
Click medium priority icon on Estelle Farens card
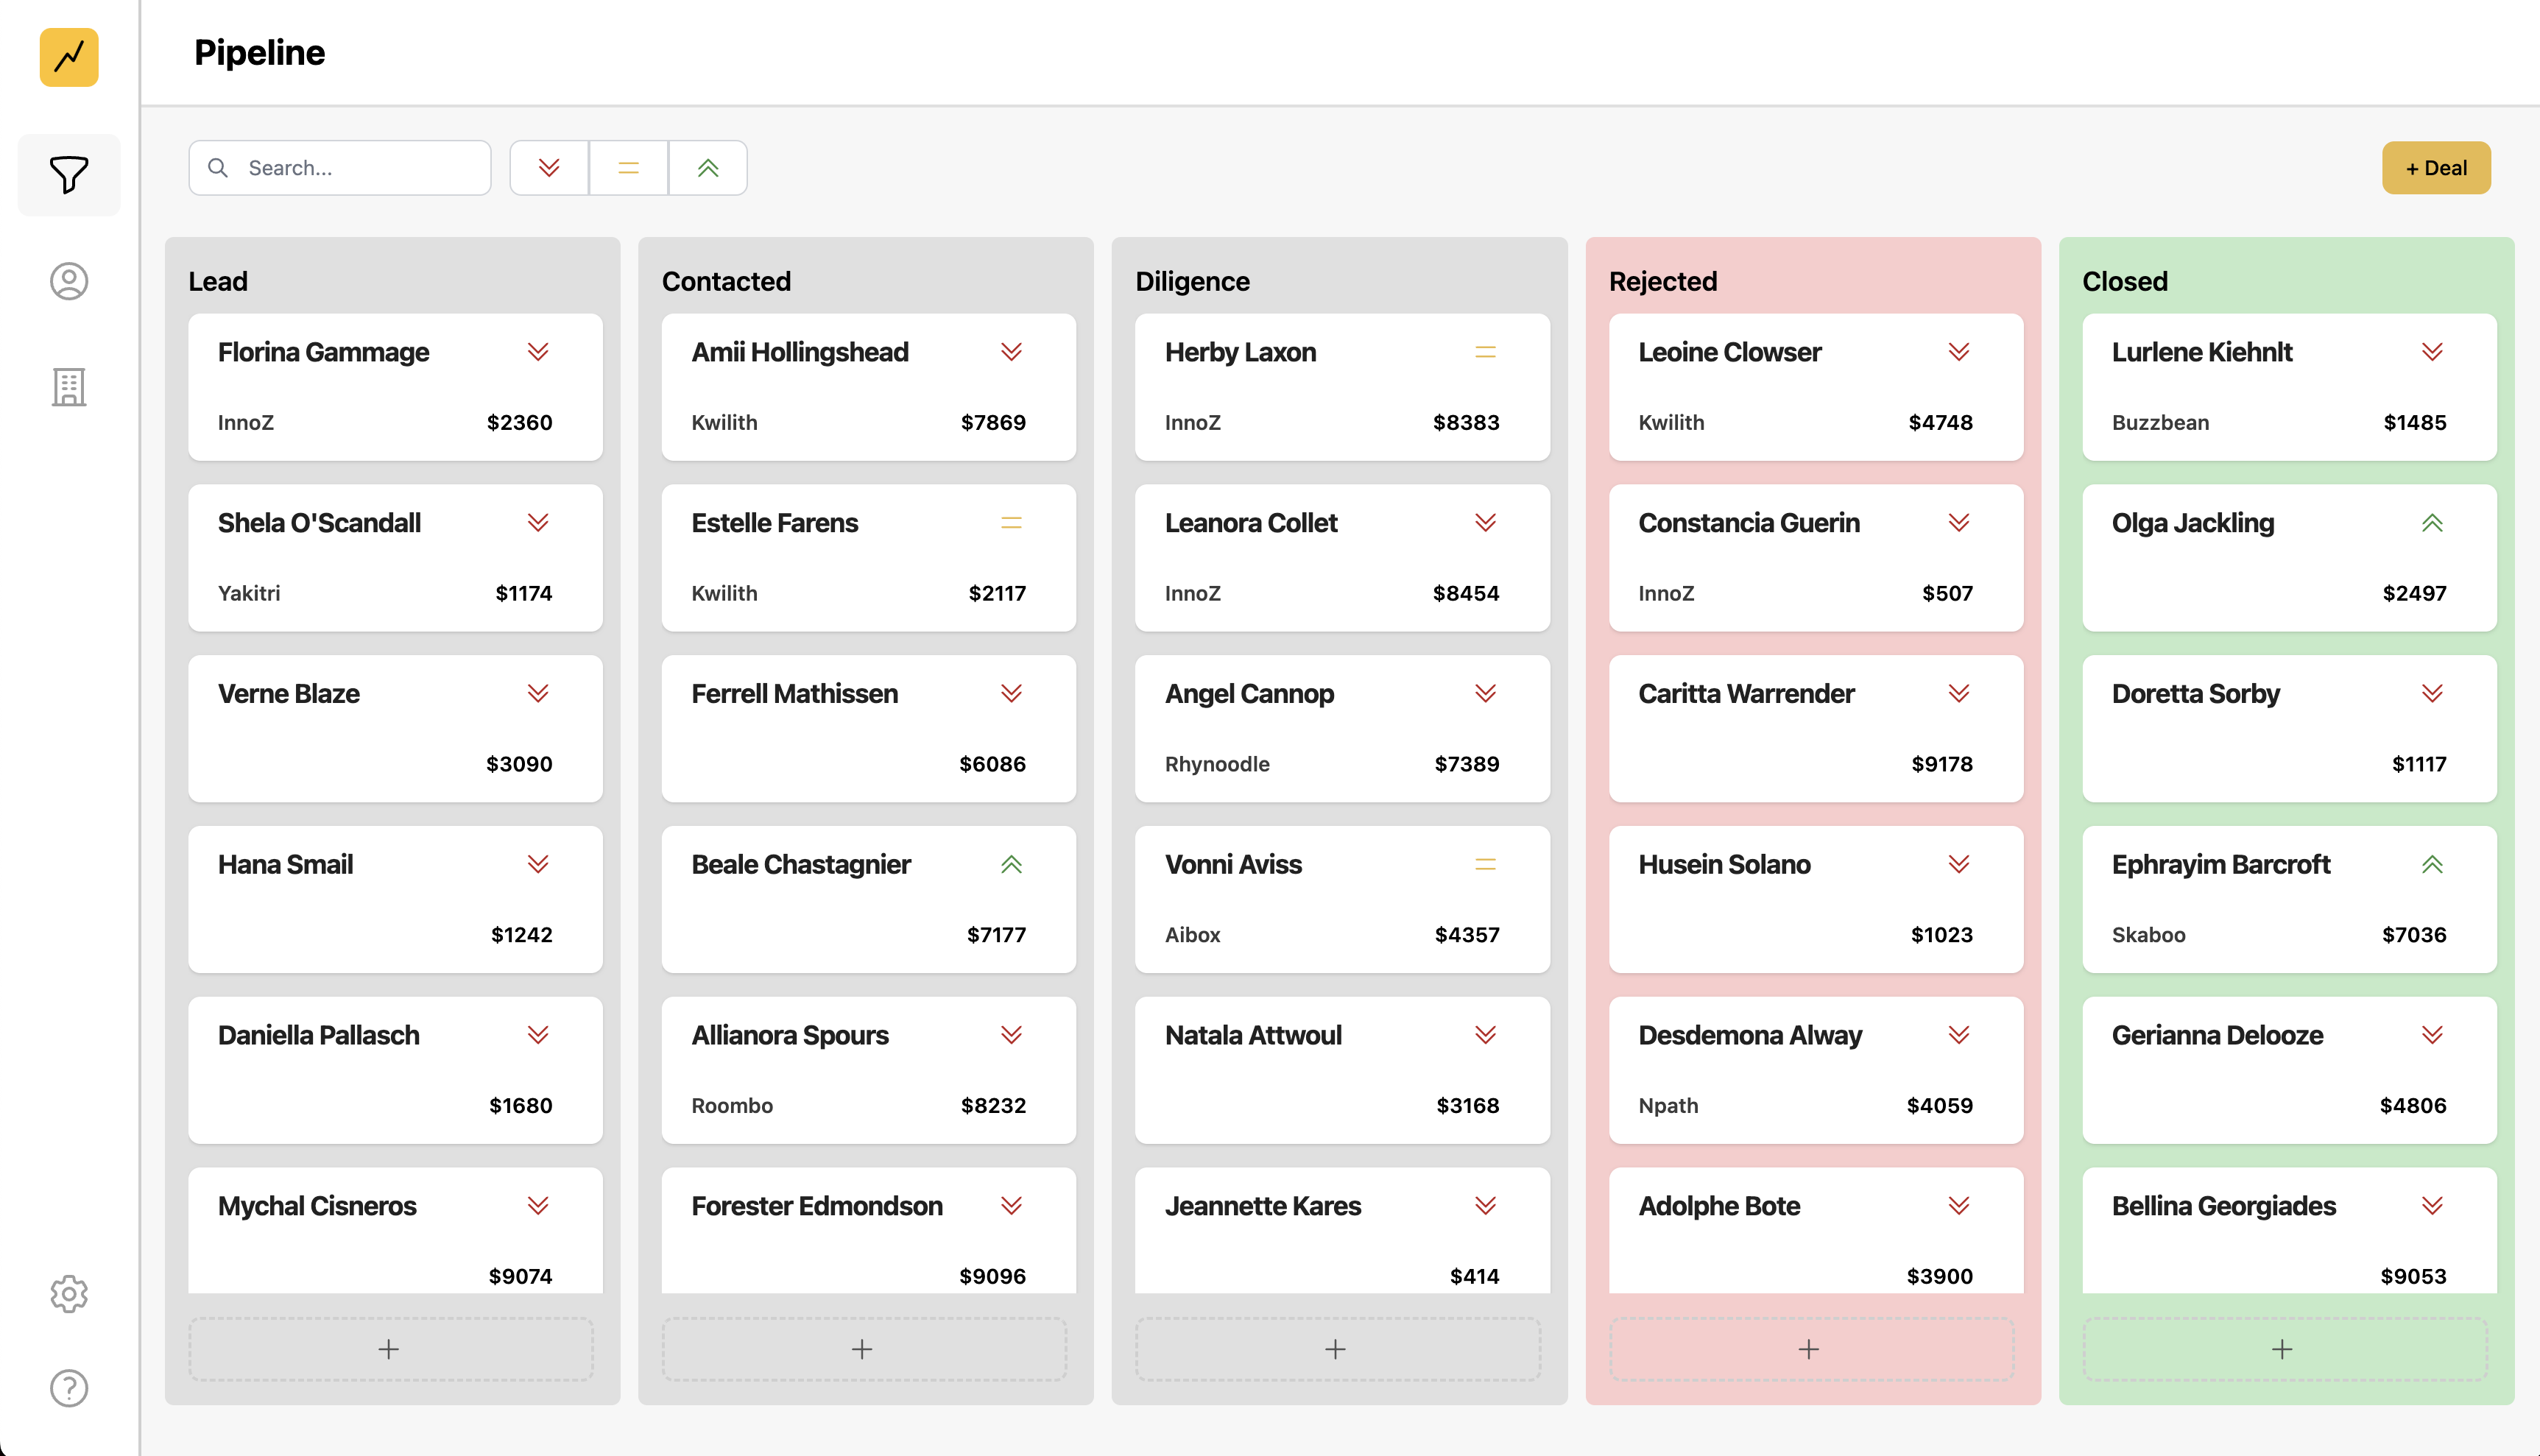click(1011, 523)
